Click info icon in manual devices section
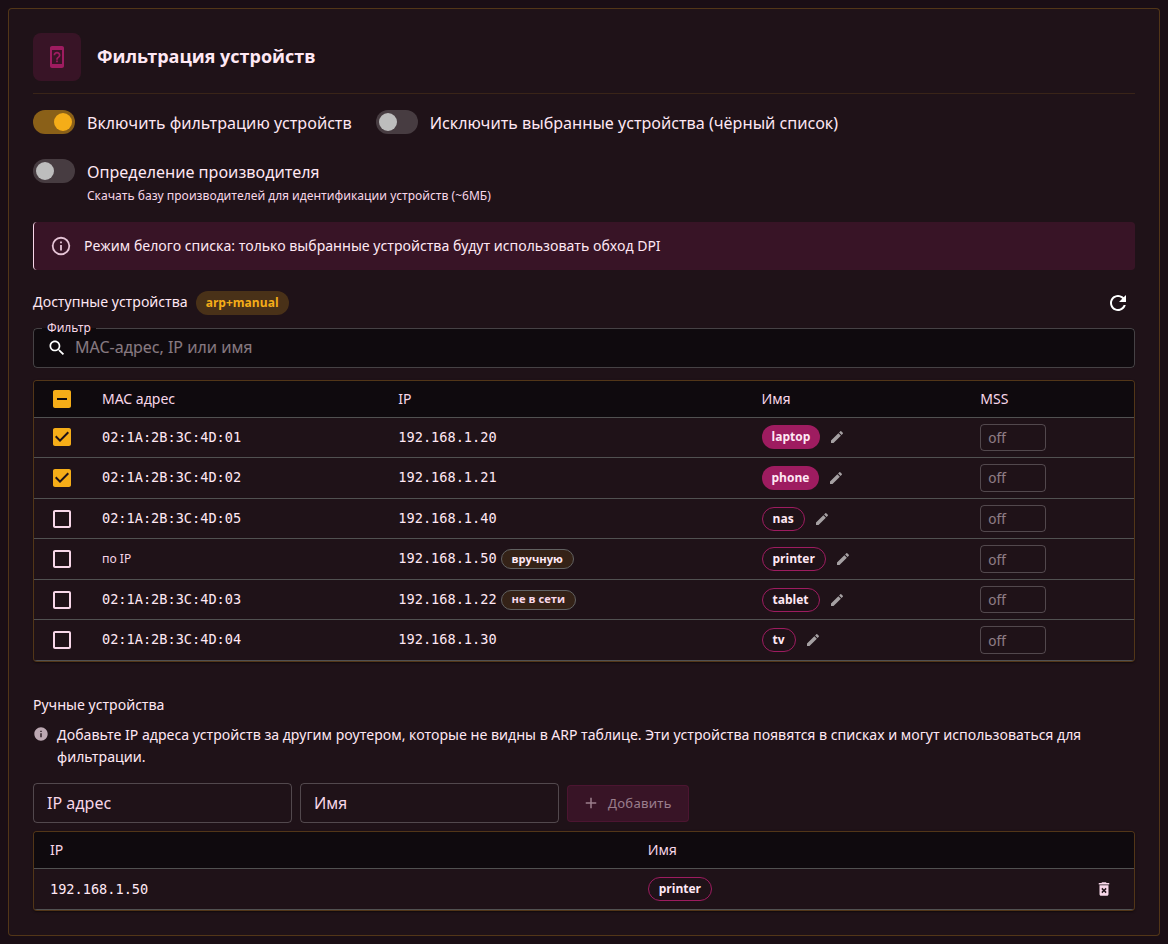Image resolution: width=1168 pixels, height=944 pixels. [41, 735]
